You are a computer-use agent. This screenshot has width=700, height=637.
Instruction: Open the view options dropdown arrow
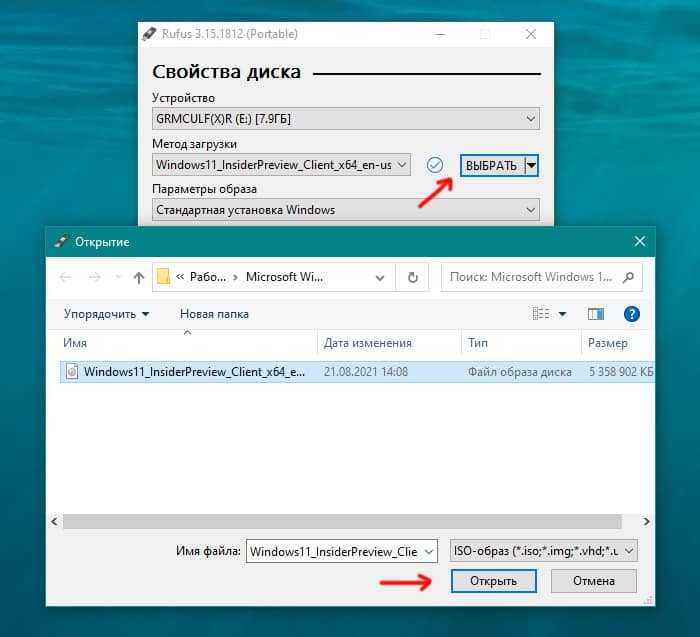[562, 314]
